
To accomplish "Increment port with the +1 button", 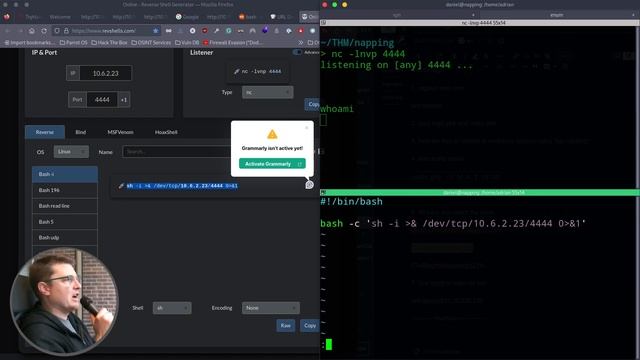I will [124, 100].
